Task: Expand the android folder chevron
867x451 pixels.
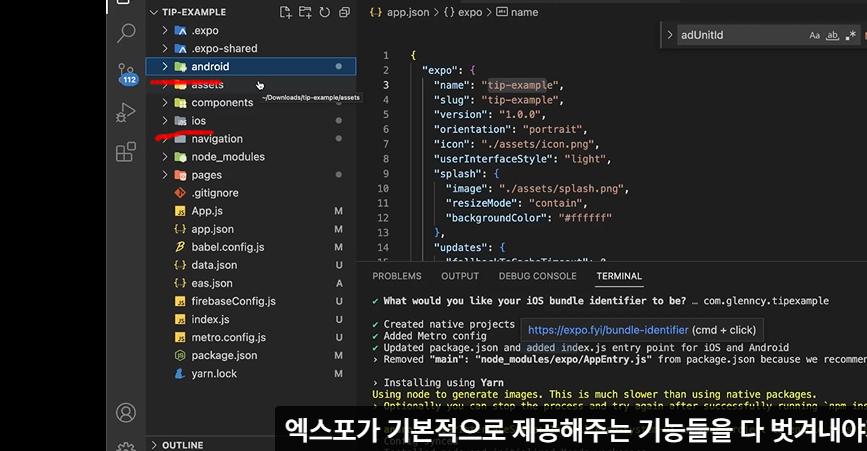Action: point(165,66)
